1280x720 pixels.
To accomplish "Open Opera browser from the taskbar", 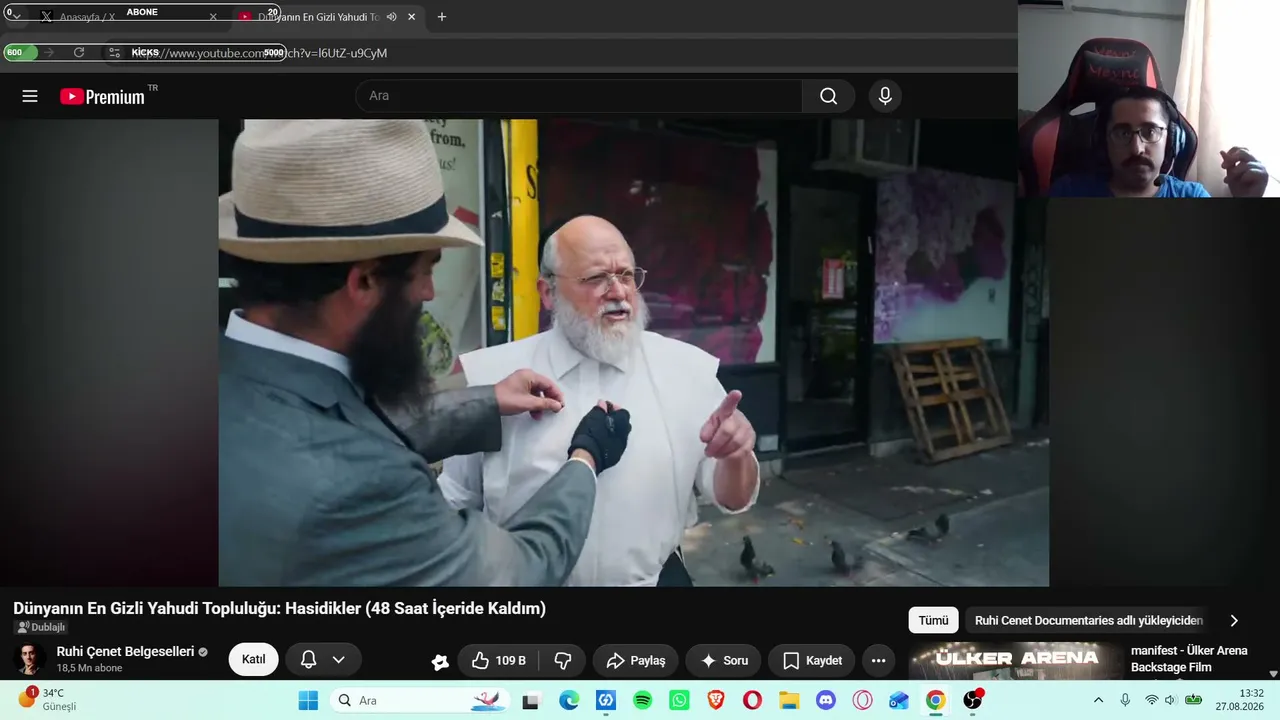I will point(752,700).
